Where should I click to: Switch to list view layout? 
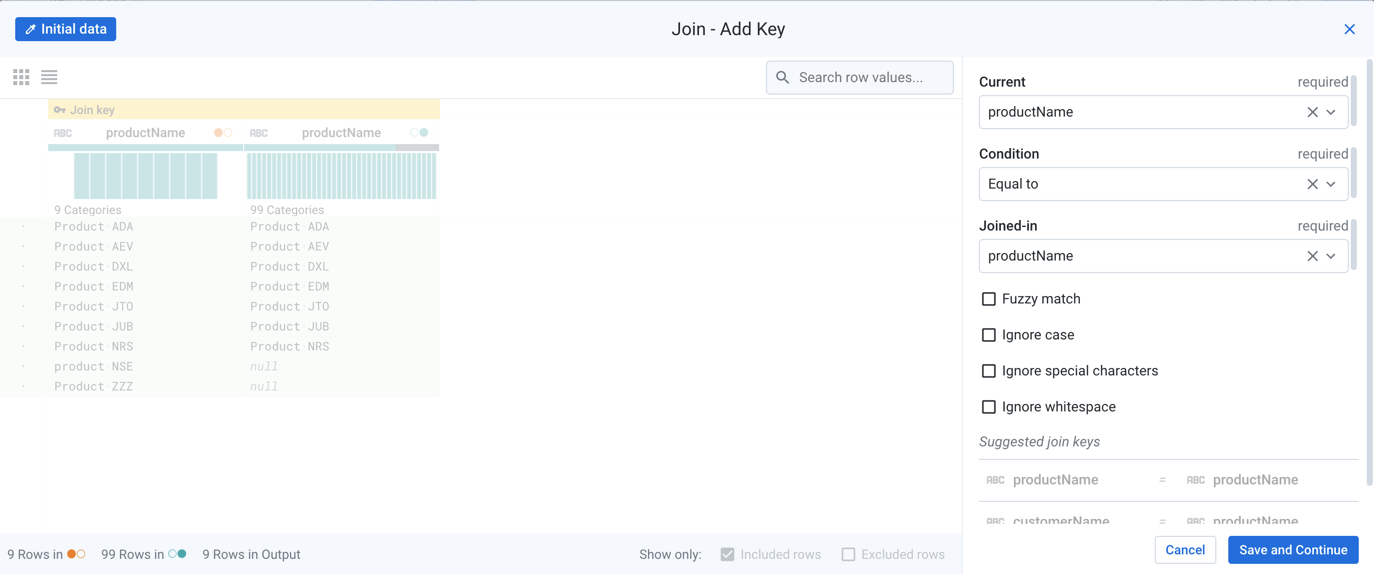tap(49, 77)
